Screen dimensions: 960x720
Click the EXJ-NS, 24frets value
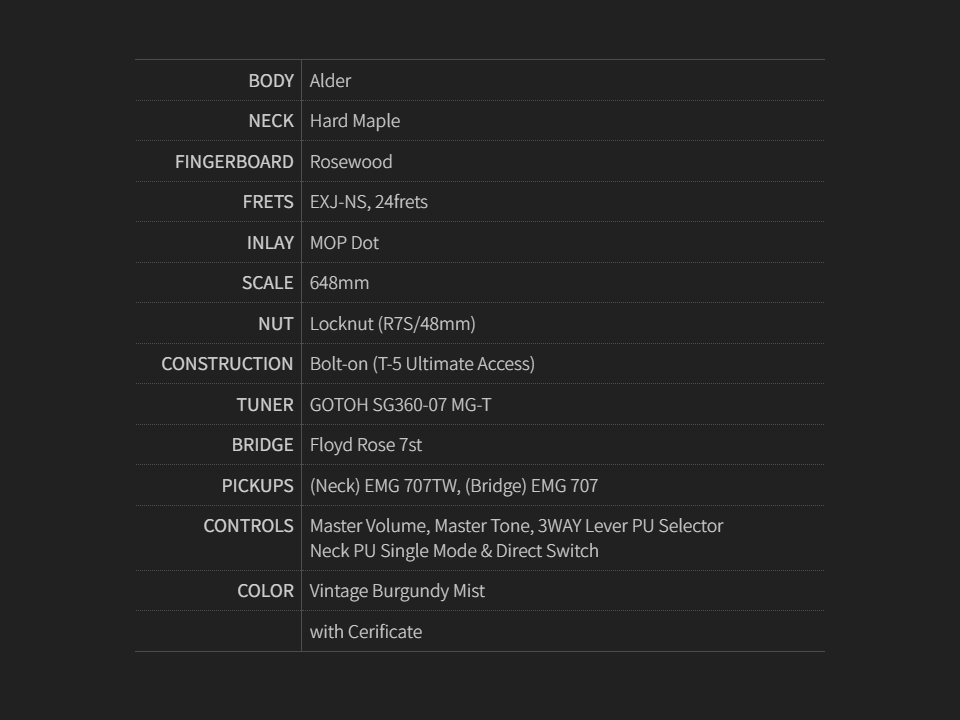(369, 202)
